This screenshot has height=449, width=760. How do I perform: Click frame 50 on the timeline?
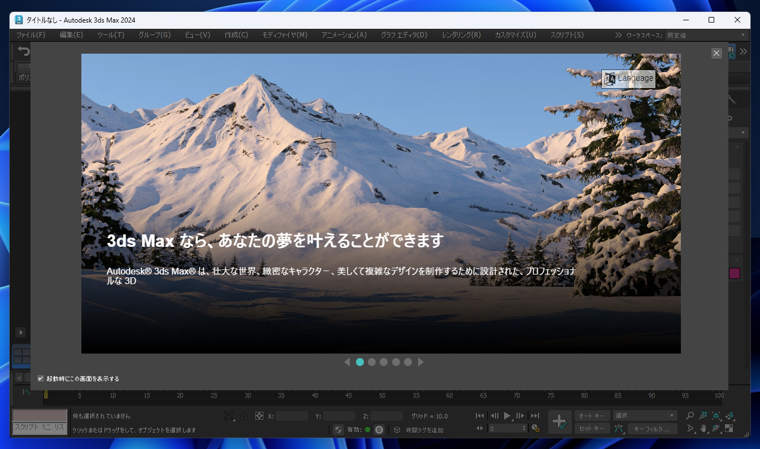[x=382, y=396]
